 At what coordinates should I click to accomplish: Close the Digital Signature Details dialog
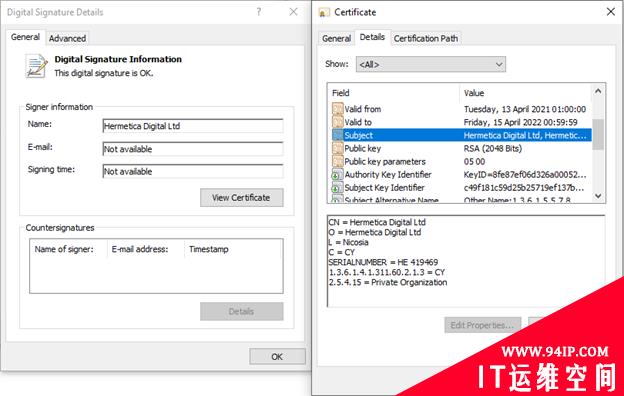[x=293, y=12]
